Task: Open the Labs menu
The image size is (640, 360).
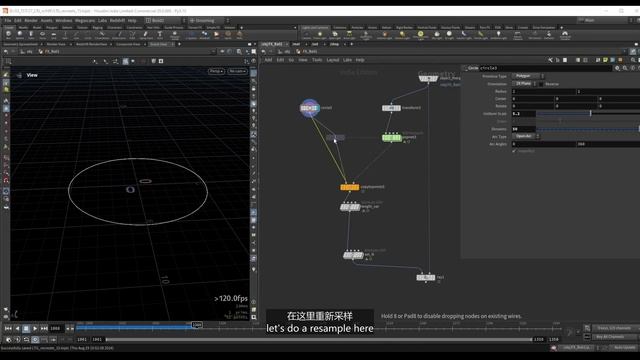Action: pyautogui.click(x=102, y=20)
